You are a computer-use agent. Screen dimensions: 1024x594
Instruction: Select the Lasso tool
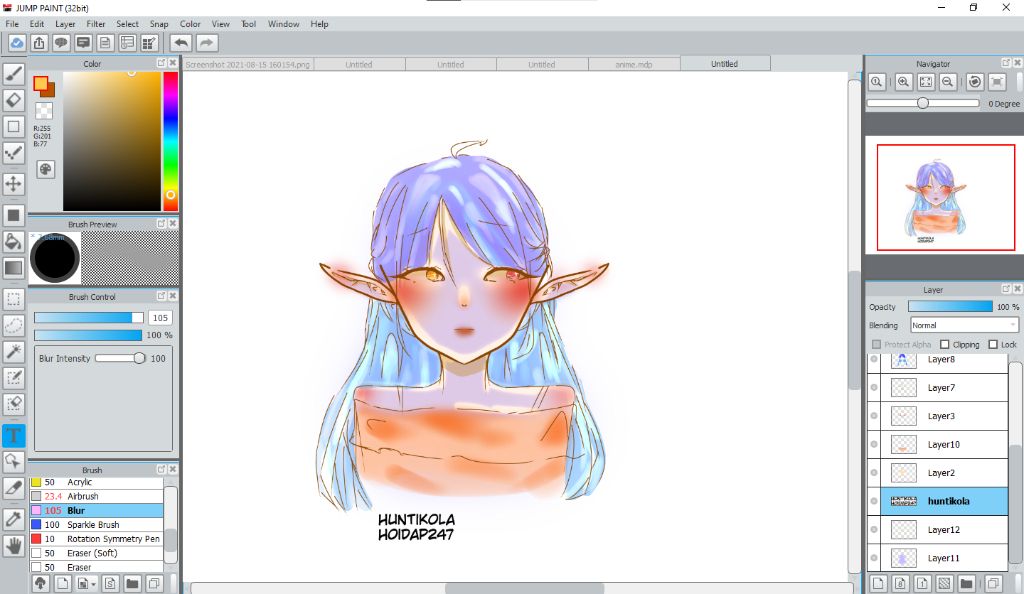point(14,325)
